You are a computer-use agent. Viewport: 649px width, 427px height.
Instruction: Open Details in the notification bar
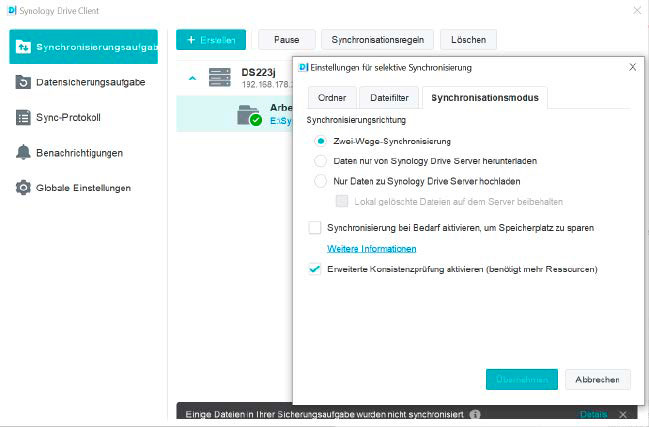pyautogui.click(x=594, y=414)
